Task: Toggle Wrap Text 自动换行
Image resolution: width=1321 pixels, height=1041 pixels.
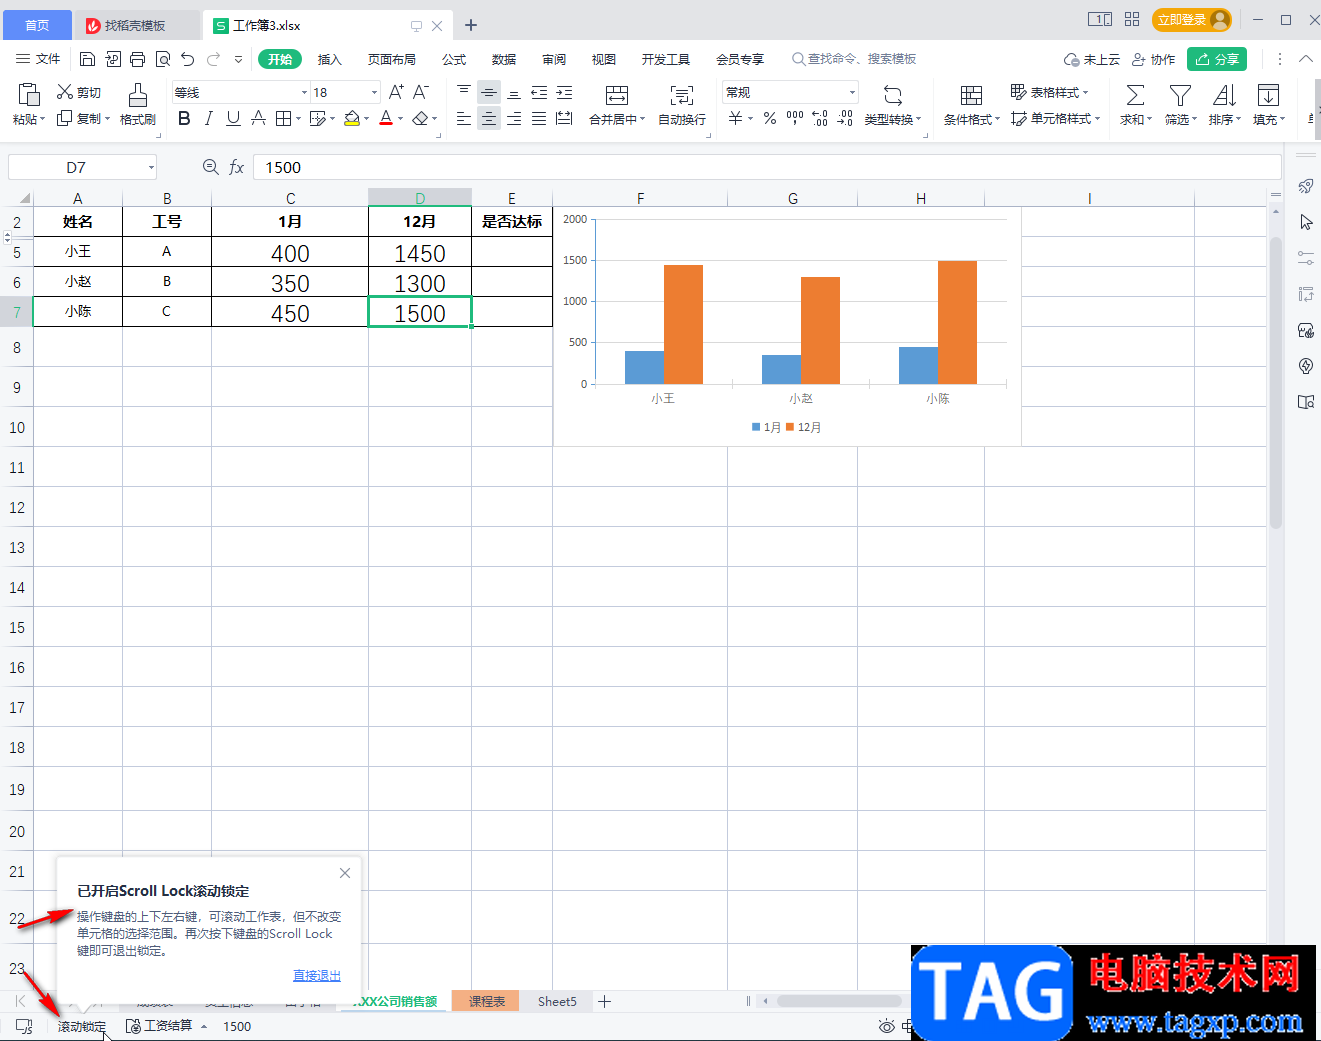Action: click(x=682, y=104)
